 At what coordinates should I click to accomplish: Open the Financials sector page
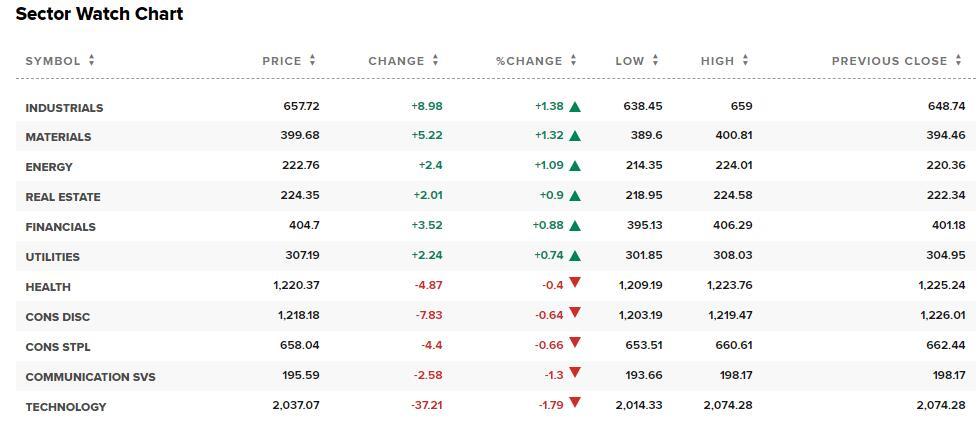(x=61, y=227)
